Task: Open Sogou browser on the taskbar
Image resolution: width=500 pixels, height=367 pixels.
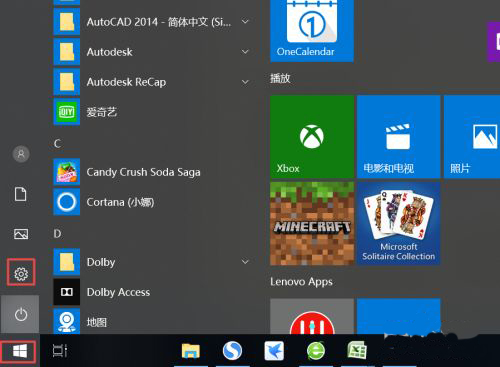Action: coord(232,351)
